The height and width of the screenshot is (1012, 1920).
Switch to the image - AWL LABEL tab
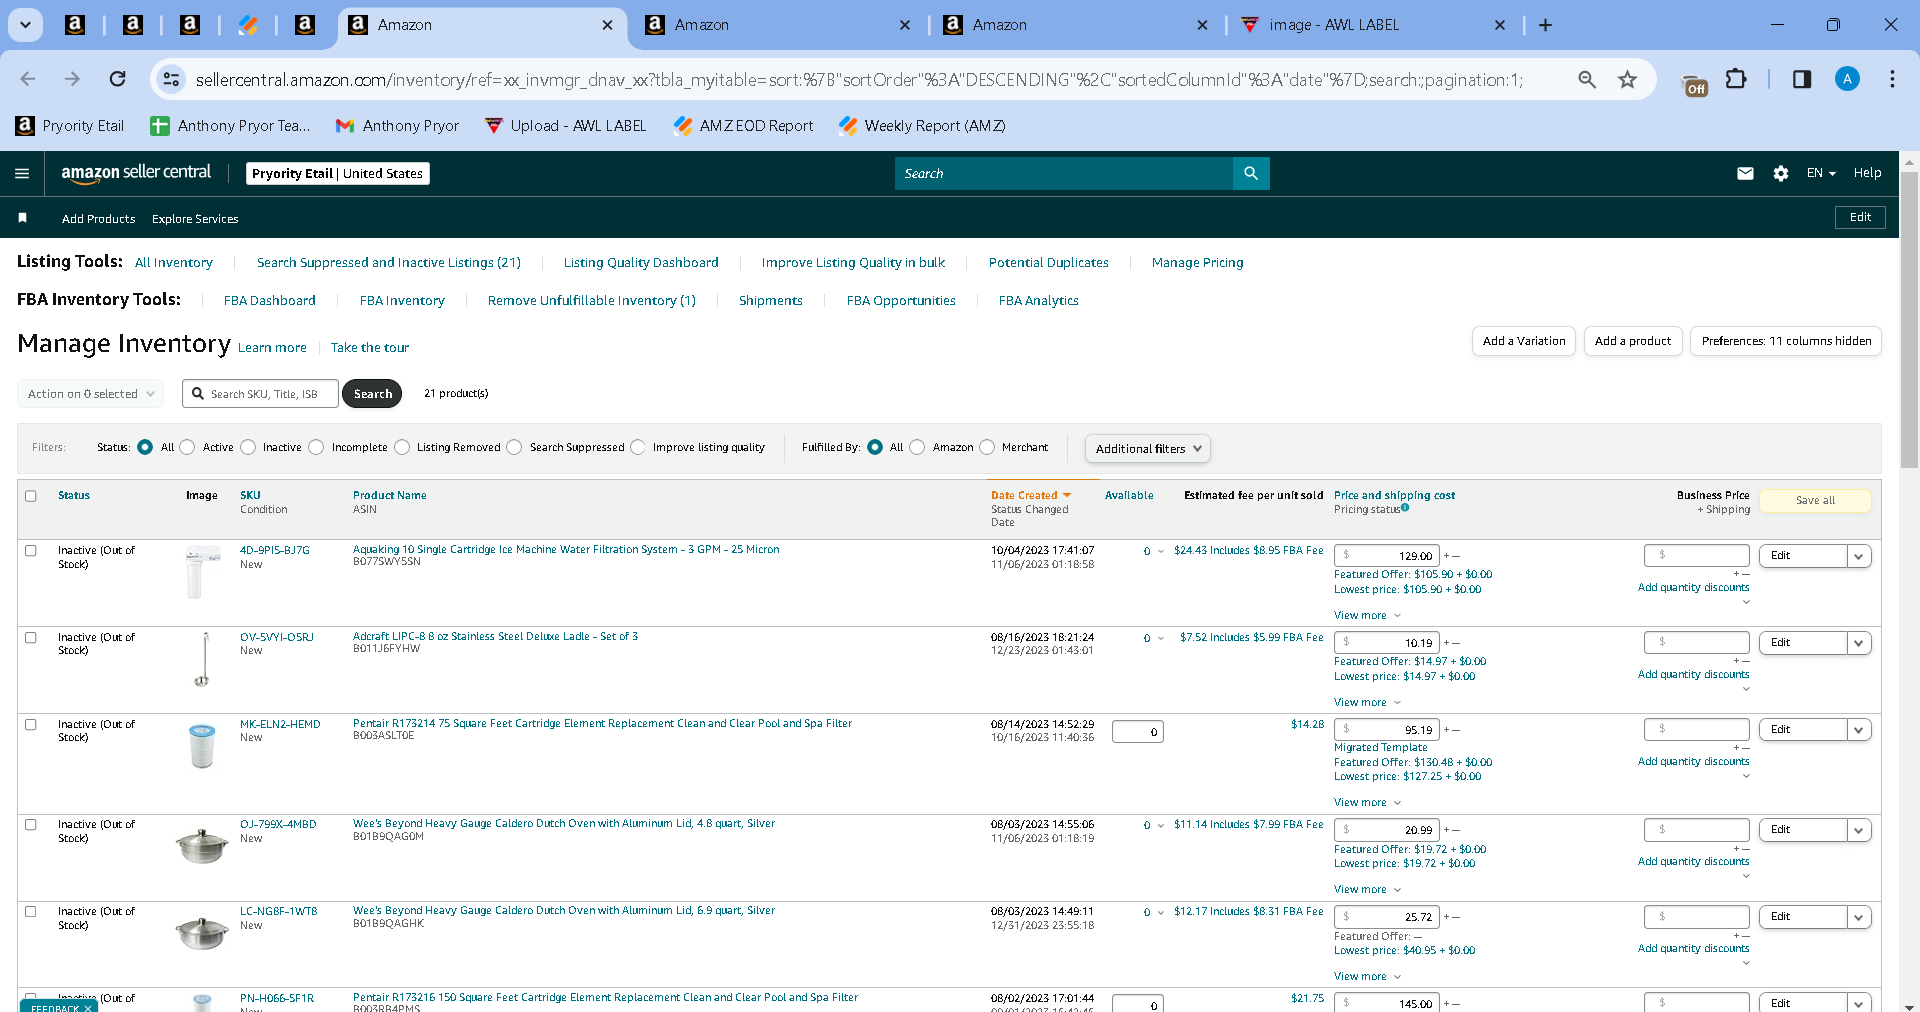(1374, 25)
